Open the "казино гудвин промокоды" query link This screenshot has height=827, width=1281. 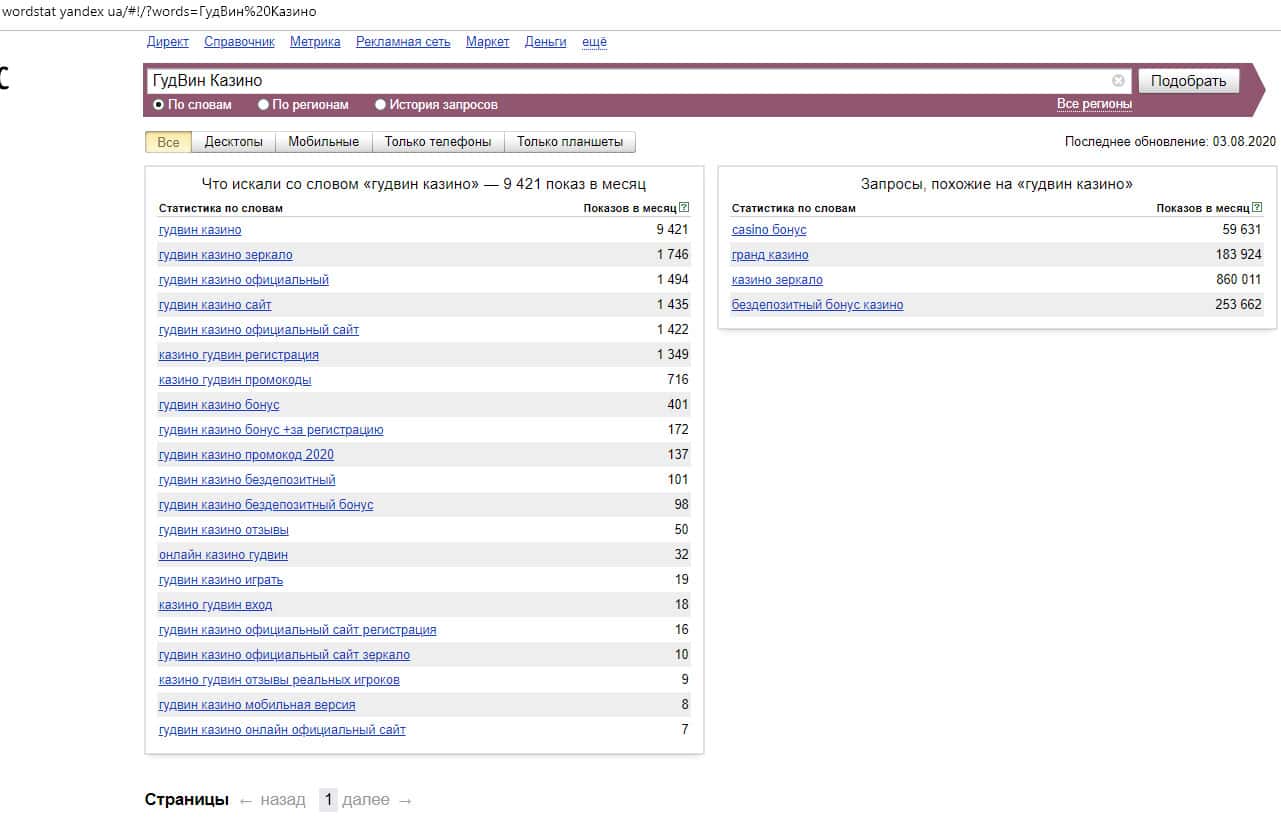pos(234,380)
